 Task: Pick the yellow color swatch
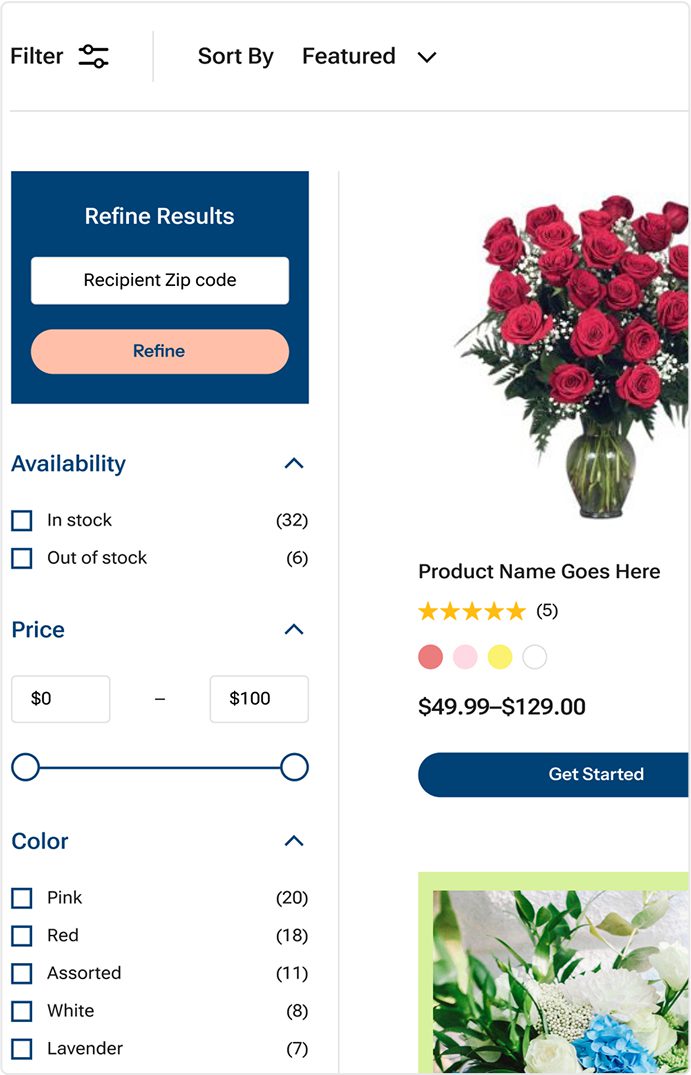[x=500, y=657]
